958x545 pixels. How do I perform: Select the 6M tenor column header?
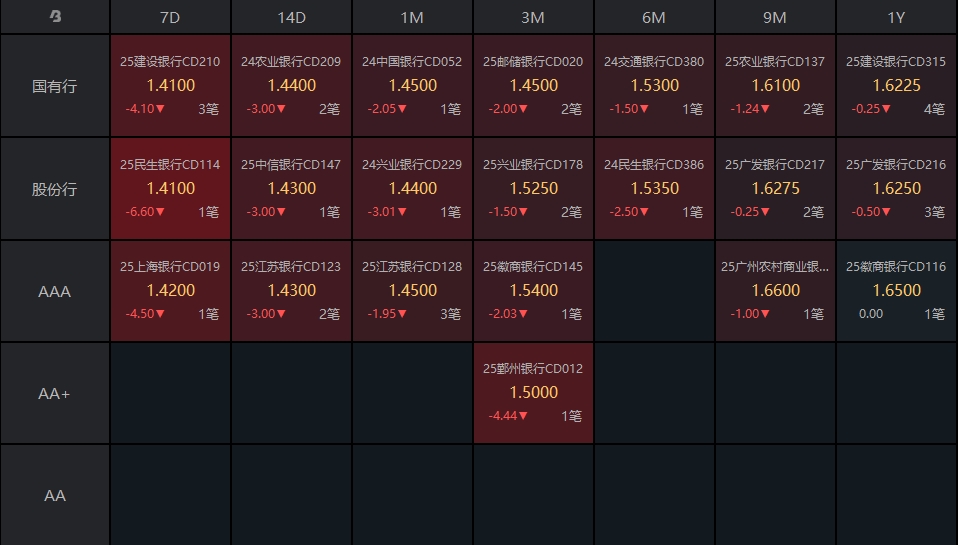coord(654,17)
